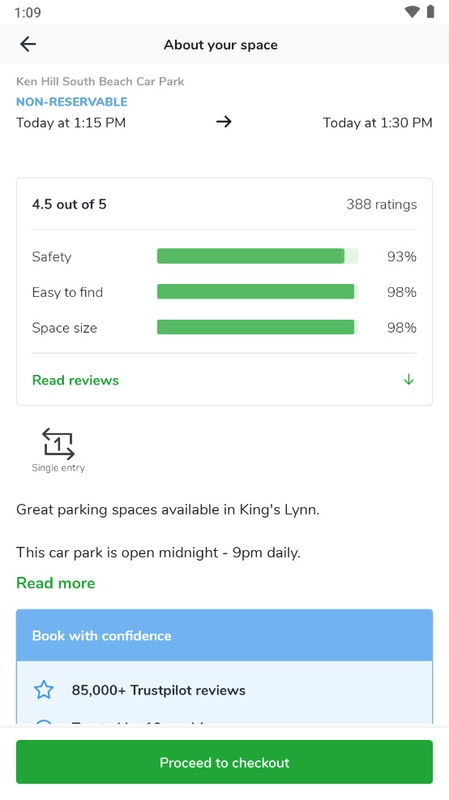The image size is (449, 800).
Task: Tap the 4.5 out of 5 score
Action: point(69,205)
